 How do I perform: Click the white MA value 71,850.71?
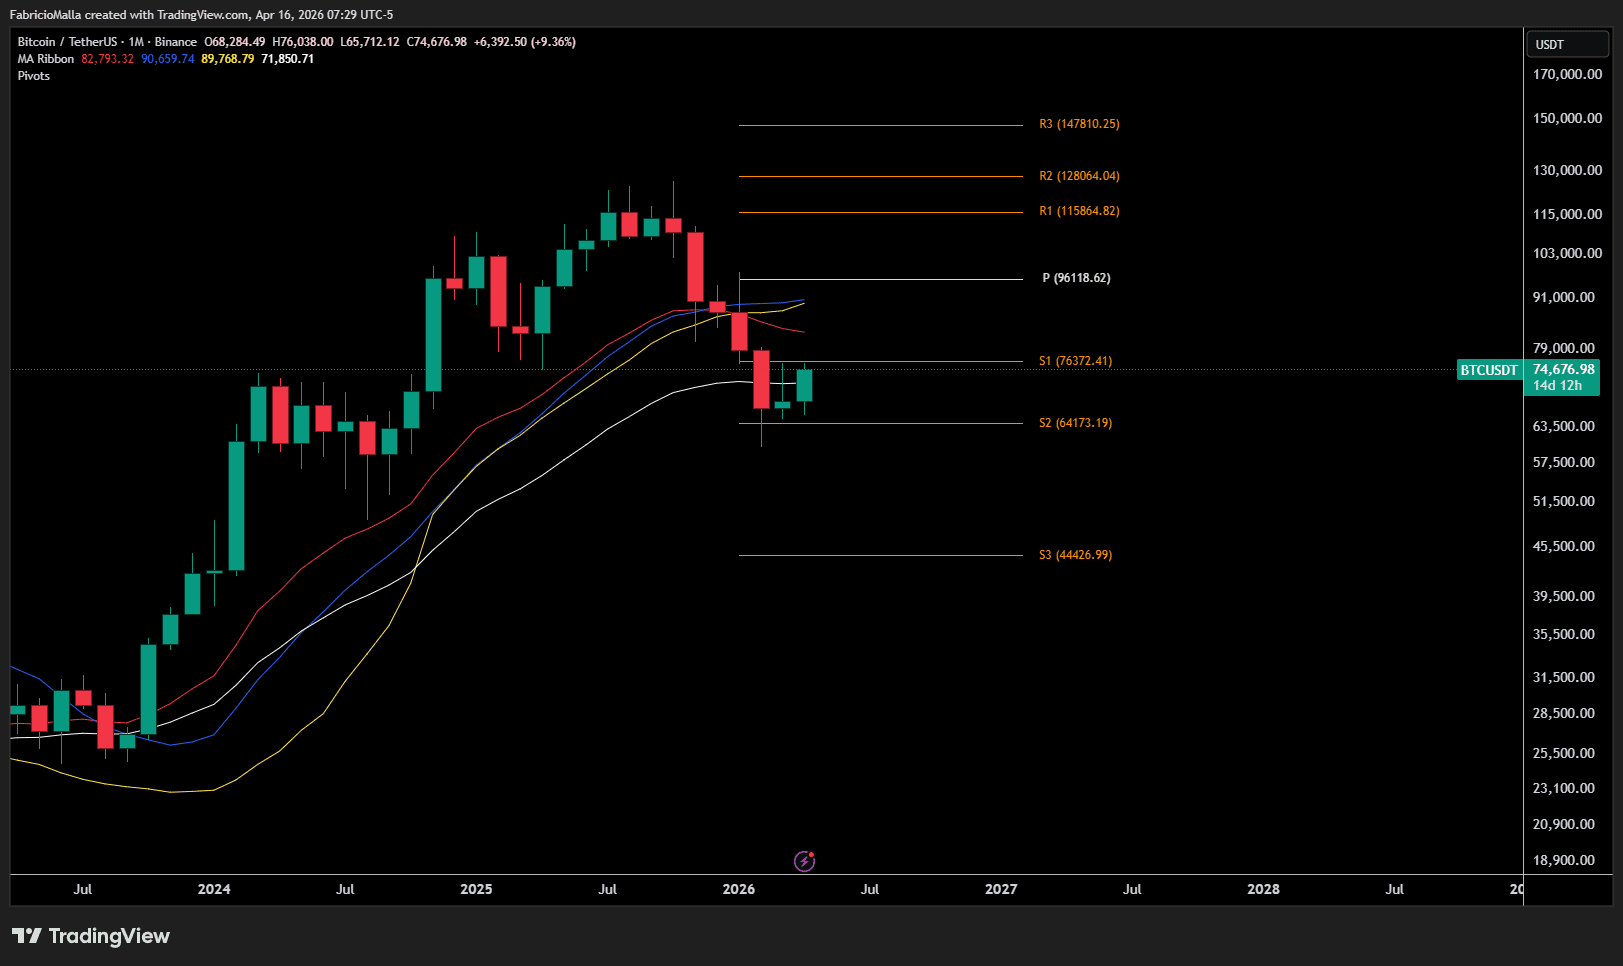(287, 59)
